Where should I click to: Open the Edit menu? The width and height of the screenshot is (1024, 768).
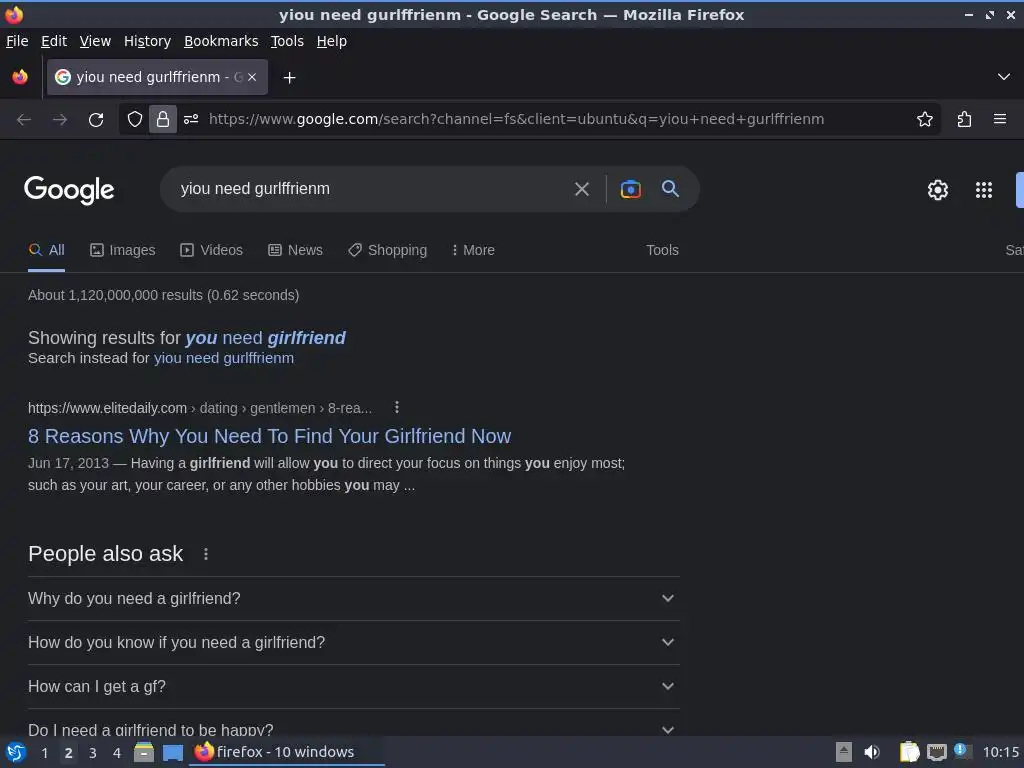point(54,41)
